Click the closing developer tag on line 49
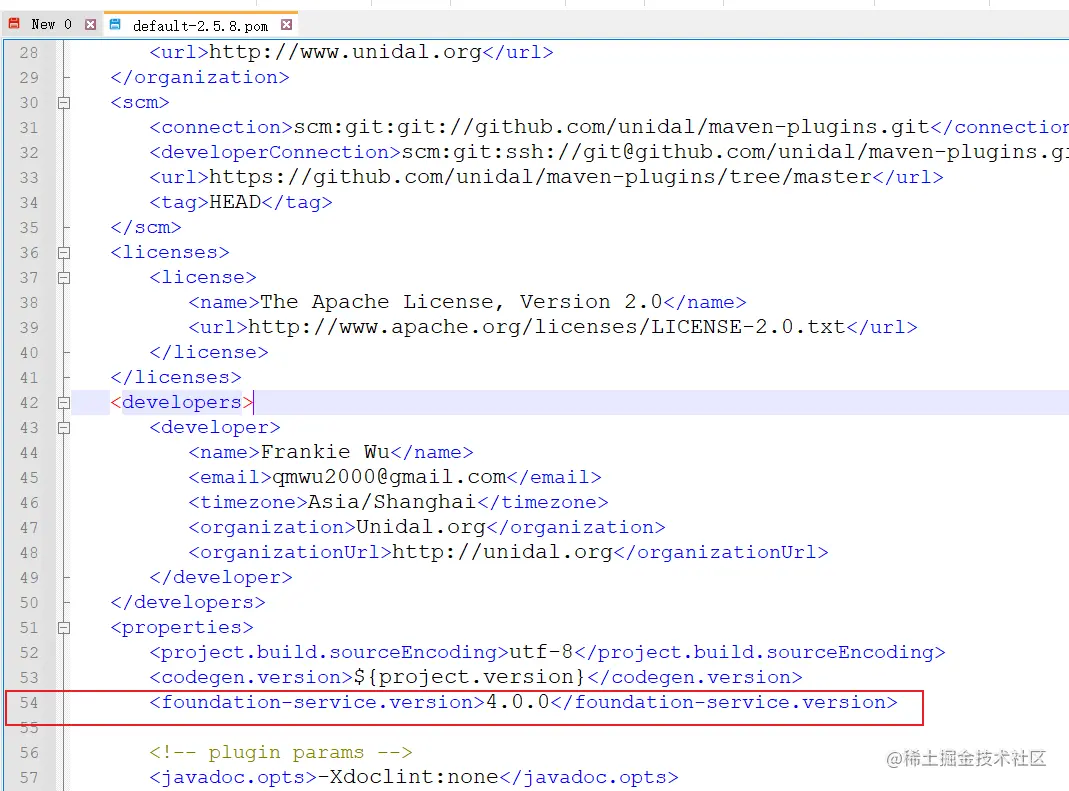 221,578
